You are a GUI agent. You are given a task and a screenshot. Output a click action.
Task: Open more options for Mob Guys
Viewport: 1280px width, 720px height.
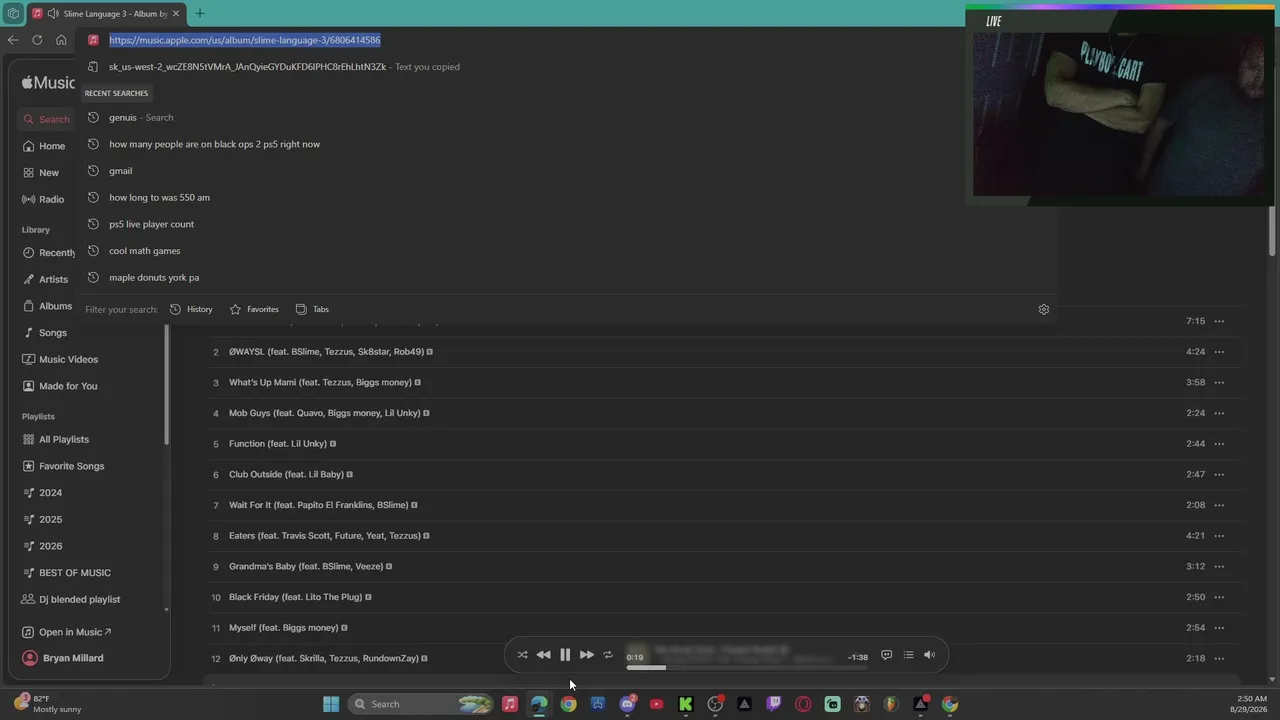click(x=1219, y=413)
